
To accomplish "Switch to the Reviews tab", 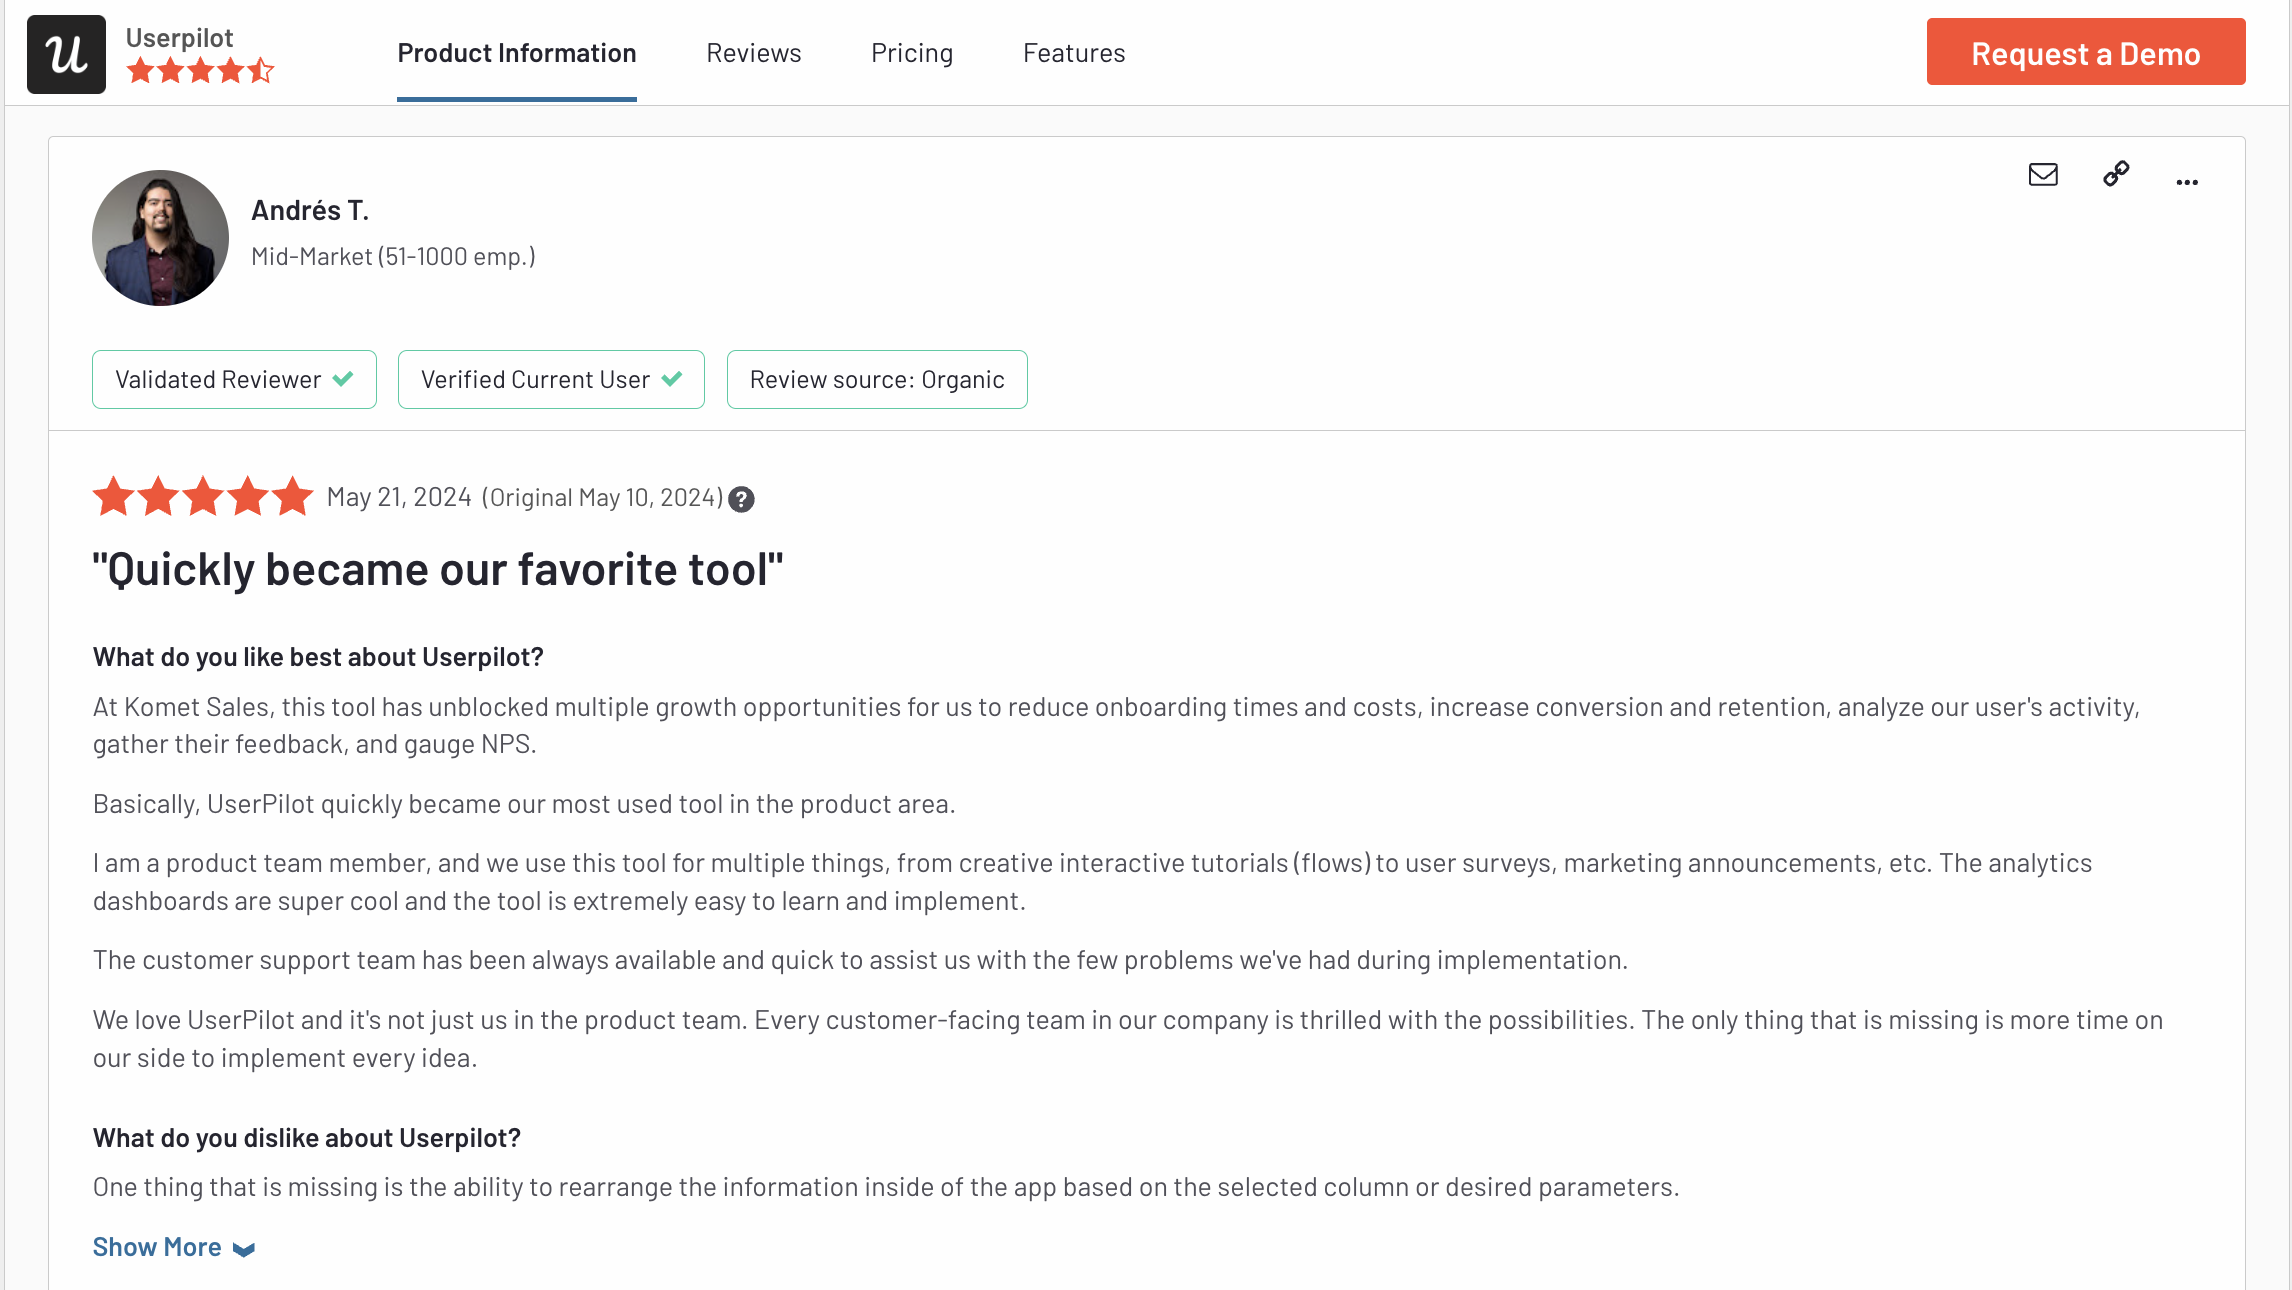I will coord(754,53).
